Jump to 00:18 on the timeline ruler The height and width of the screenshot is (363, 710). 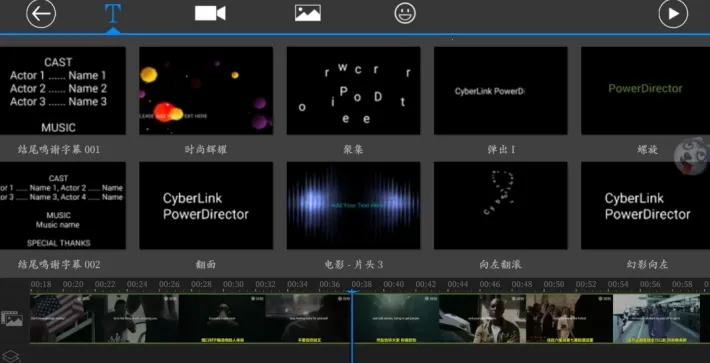[41, 284]
